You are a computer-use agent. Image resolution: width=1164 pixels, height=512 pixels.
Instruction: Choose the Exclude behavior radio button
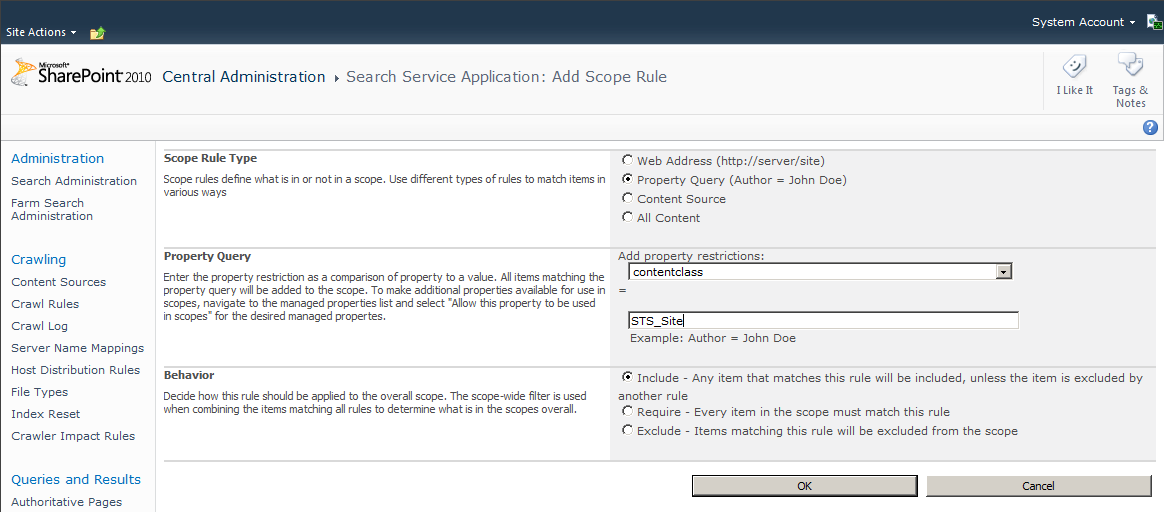pyautogui.click(x=628, y=430)
